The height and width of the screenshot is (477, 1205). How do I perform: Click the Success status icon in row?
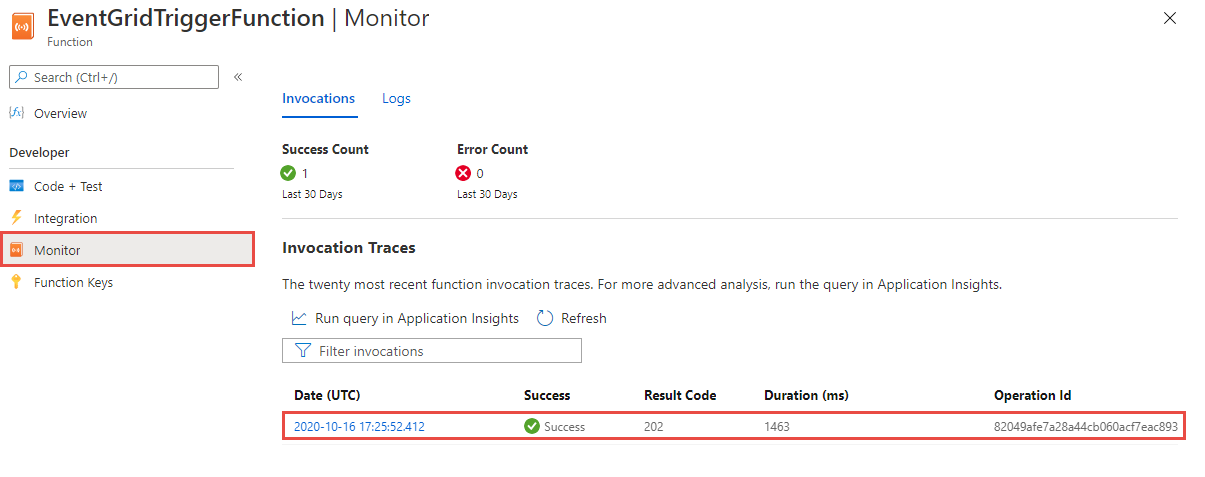[532, 427]
